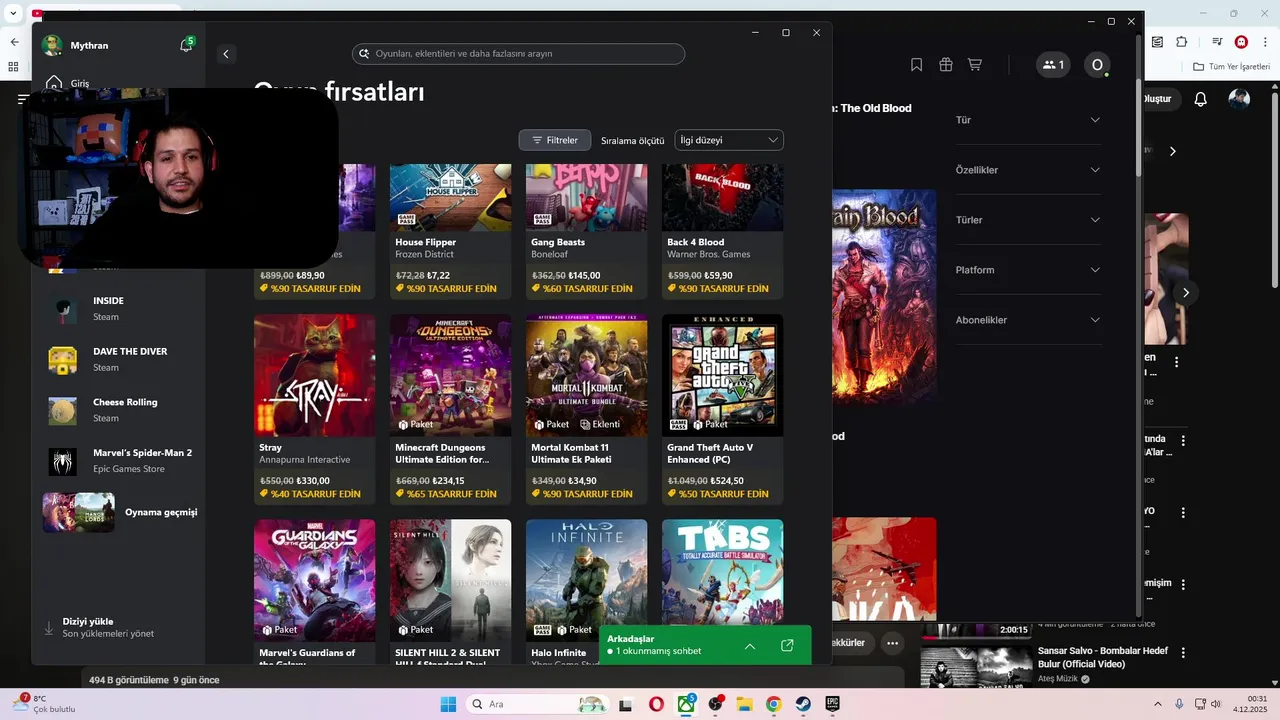Open Opera browser from the taskbar

coord(656,704)
